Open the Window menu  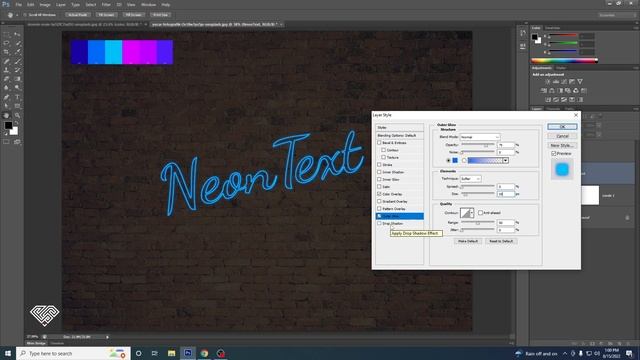(148, 4)
